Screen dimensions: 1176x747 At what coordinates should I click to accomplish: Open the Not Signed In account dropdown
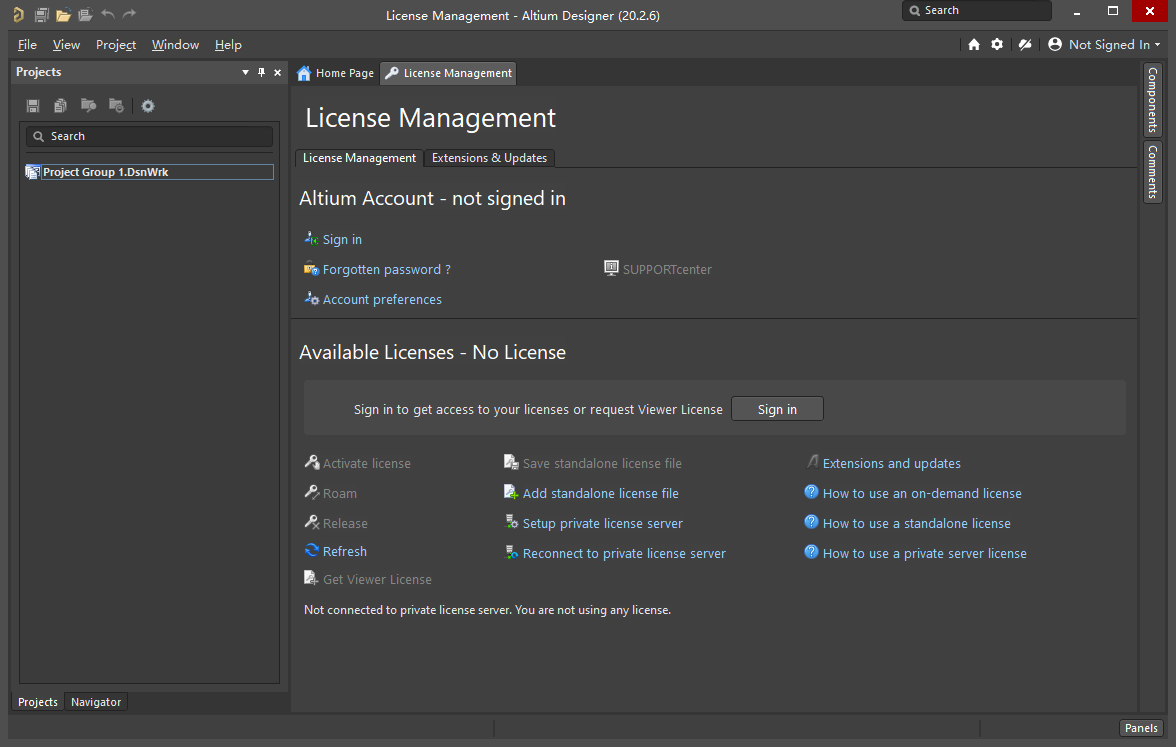(x=1105, y=44)
